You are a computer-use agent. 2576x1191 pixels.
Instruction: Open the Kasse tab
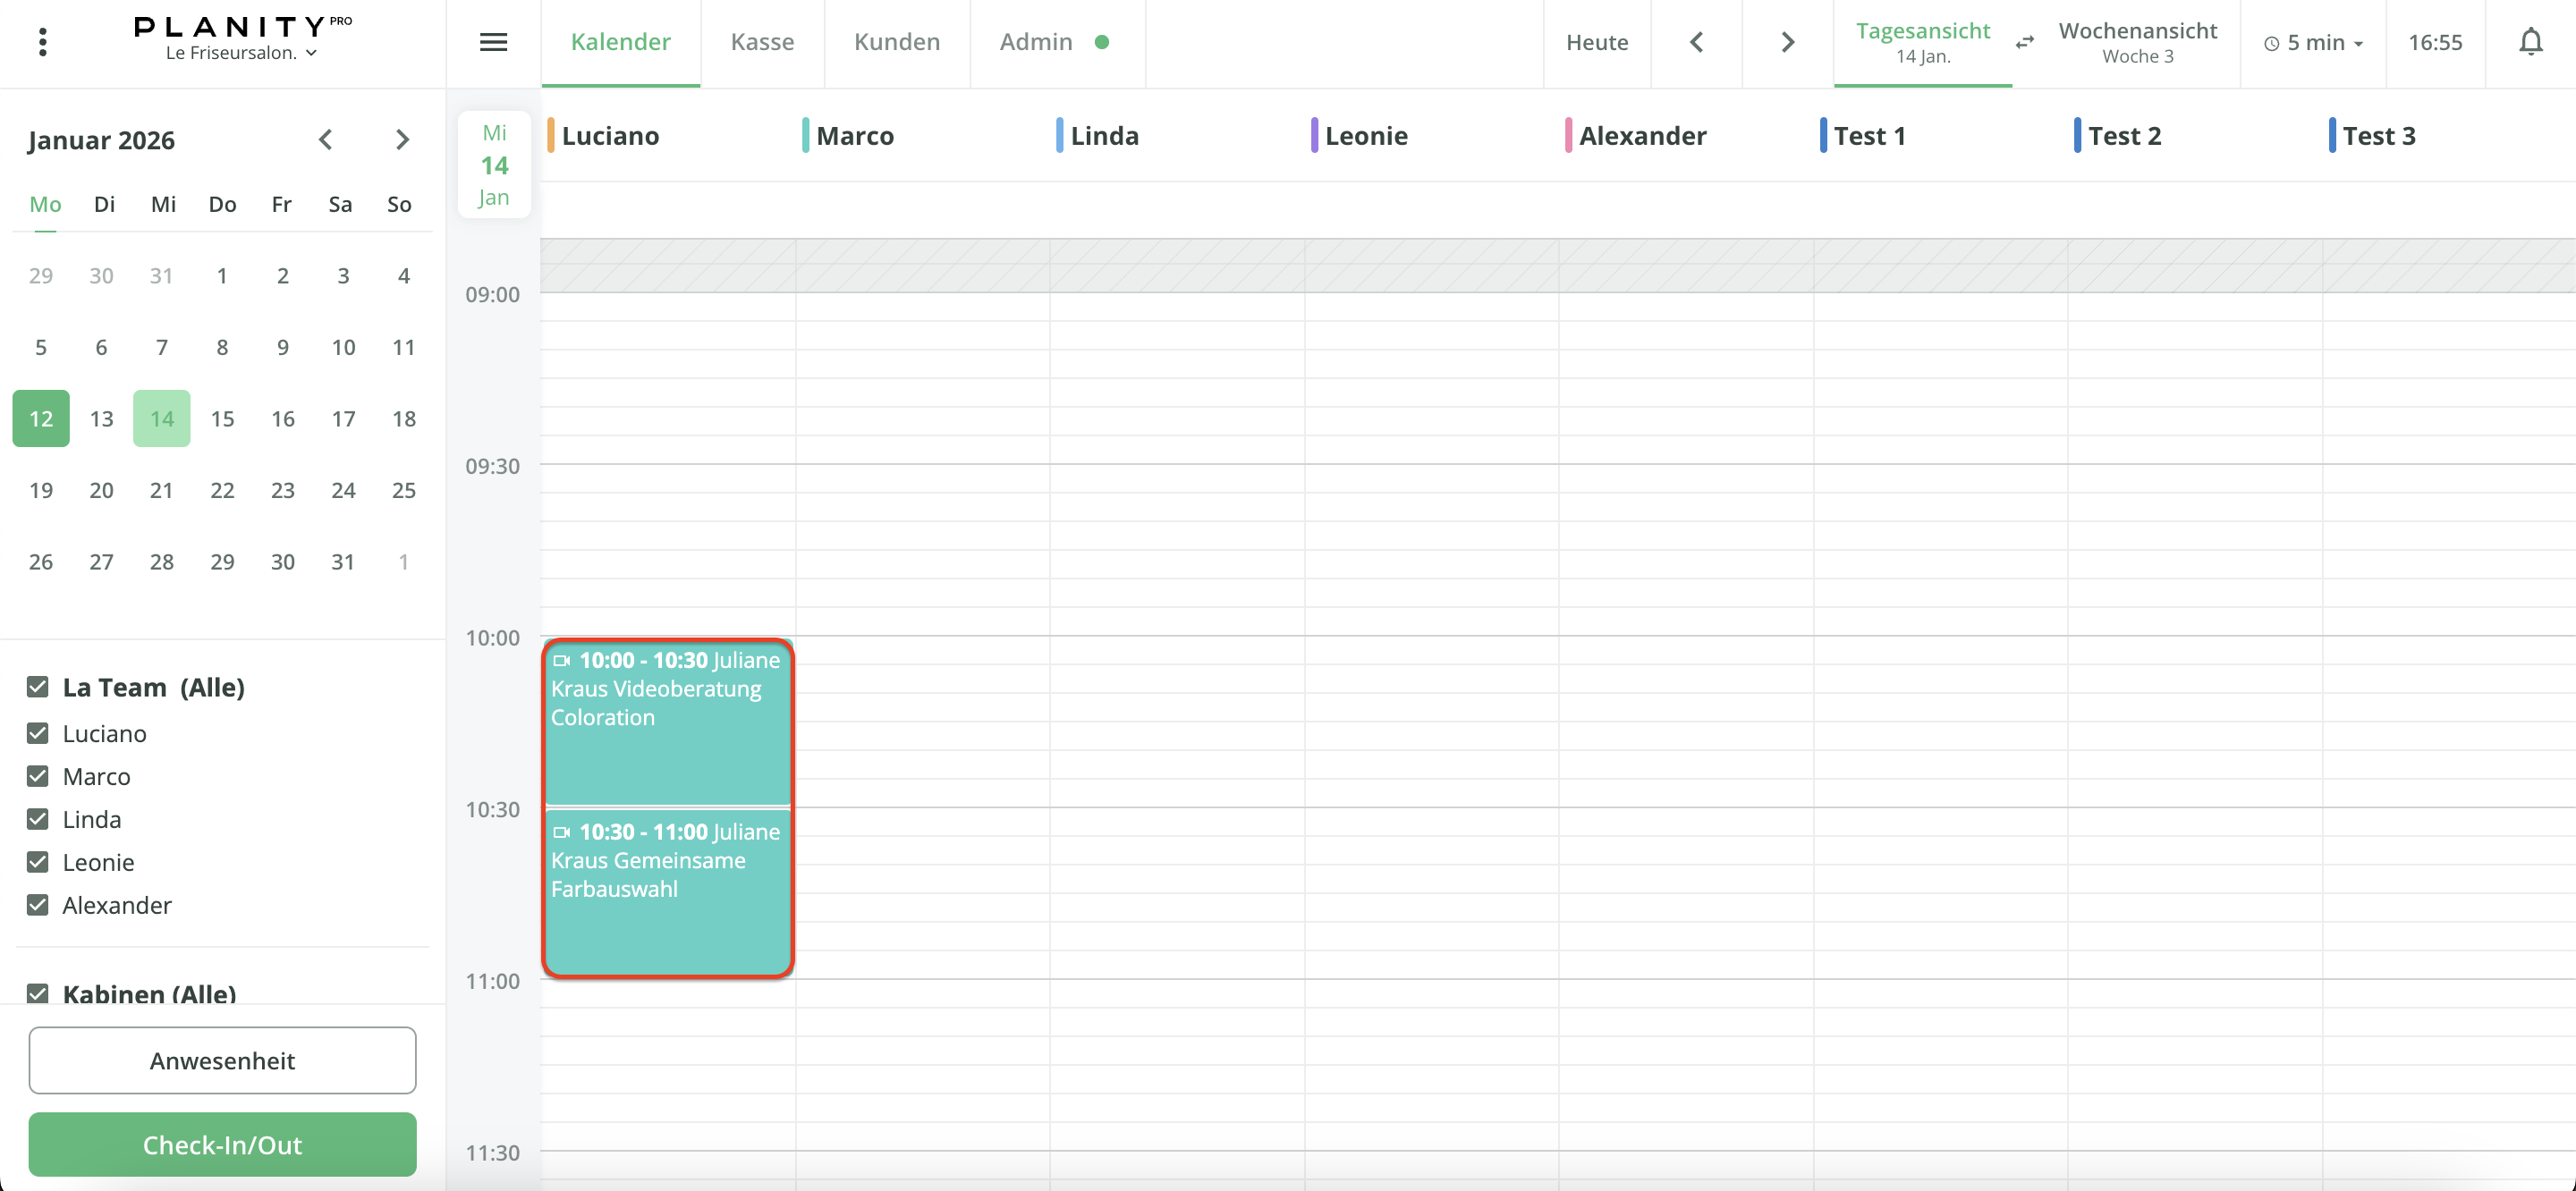[x=762, y=42]
